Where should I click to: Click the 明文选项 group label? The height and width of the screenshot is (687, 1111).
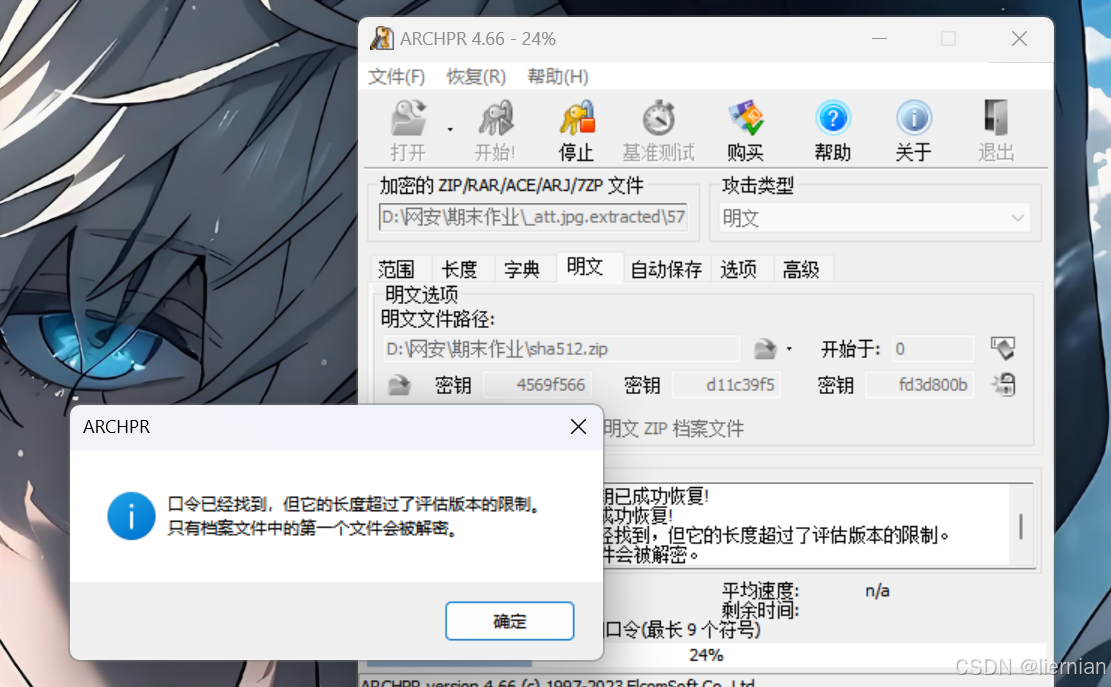click(421, 294)
